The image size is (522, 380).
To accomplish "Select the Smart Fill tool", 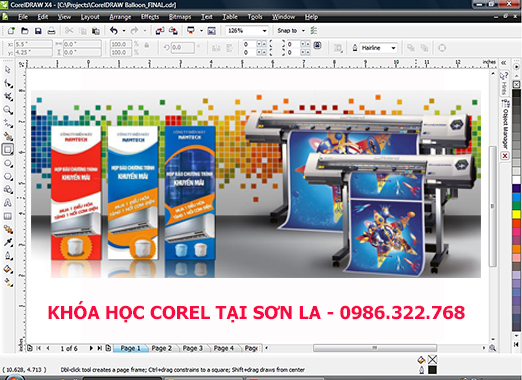I will point(8,136).
